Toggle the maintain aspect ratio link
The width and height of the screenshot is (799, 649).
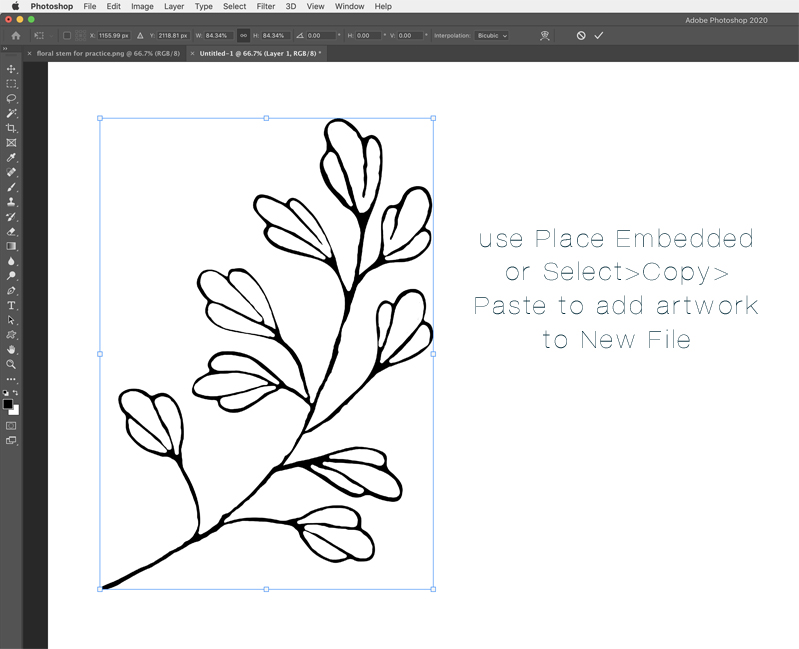(x=243, y=35)
